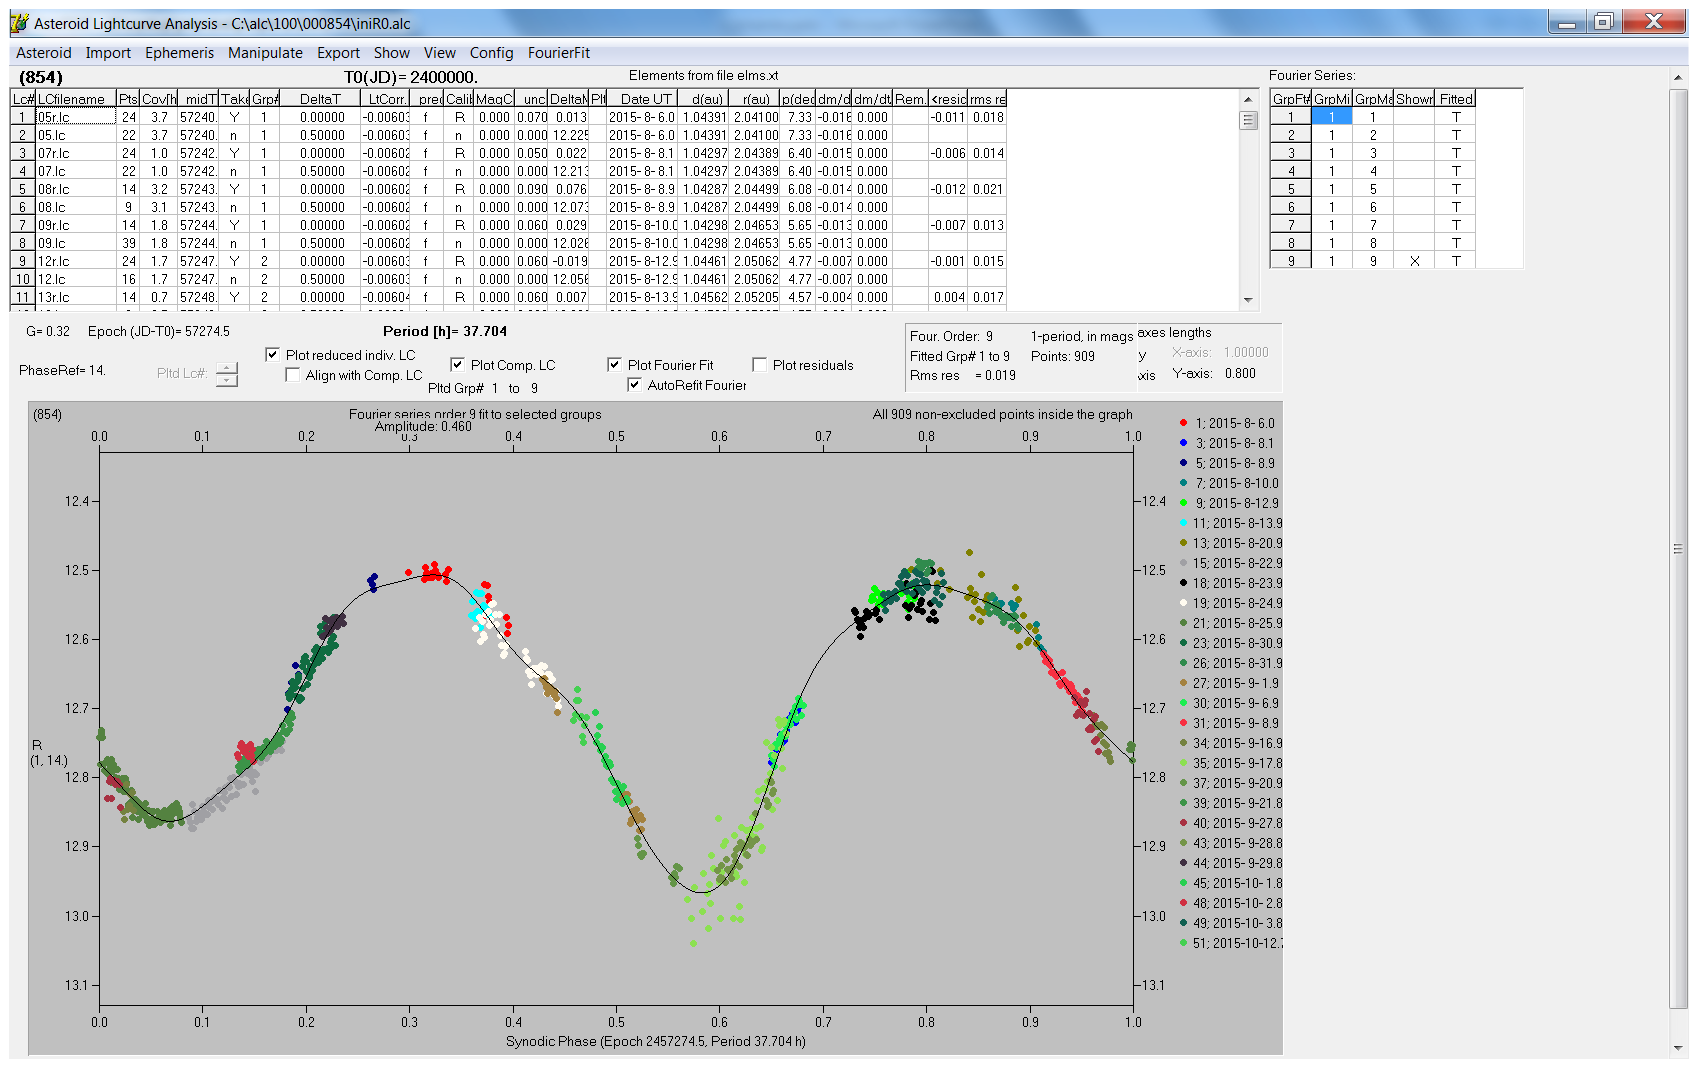Click X-axis value 1.00000
Image resolution: width=1698 pixels, height=1068 pixels.
pyautogui.click(x=1246, y=352)
